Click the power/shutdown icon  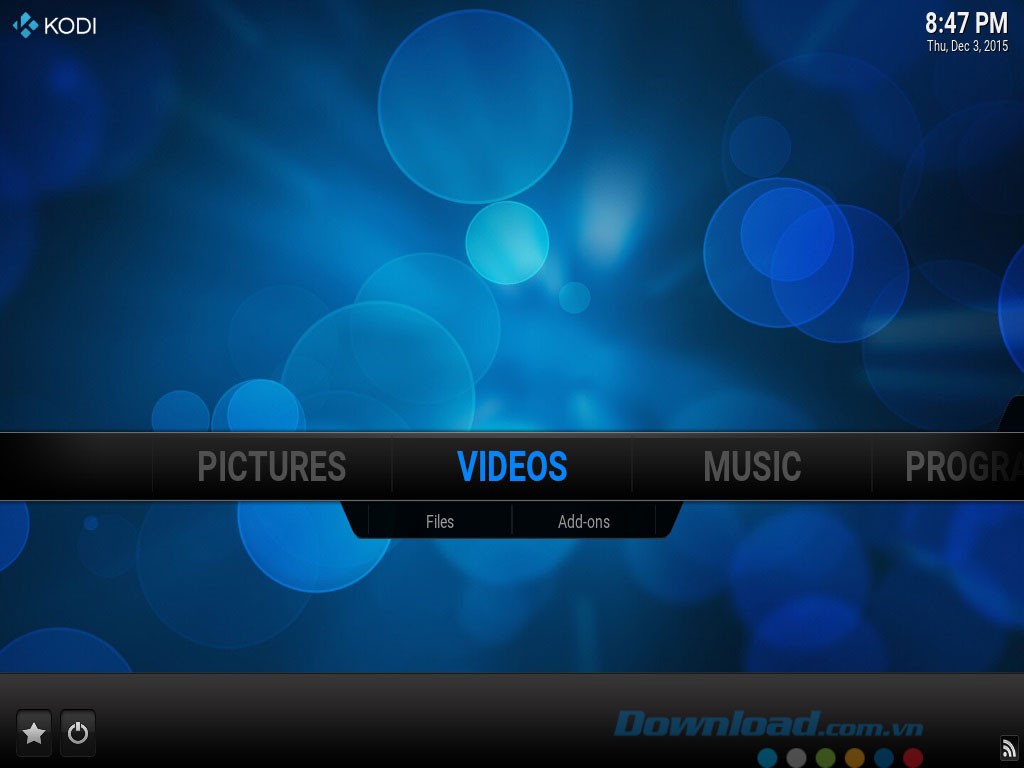tap(78, 733)
